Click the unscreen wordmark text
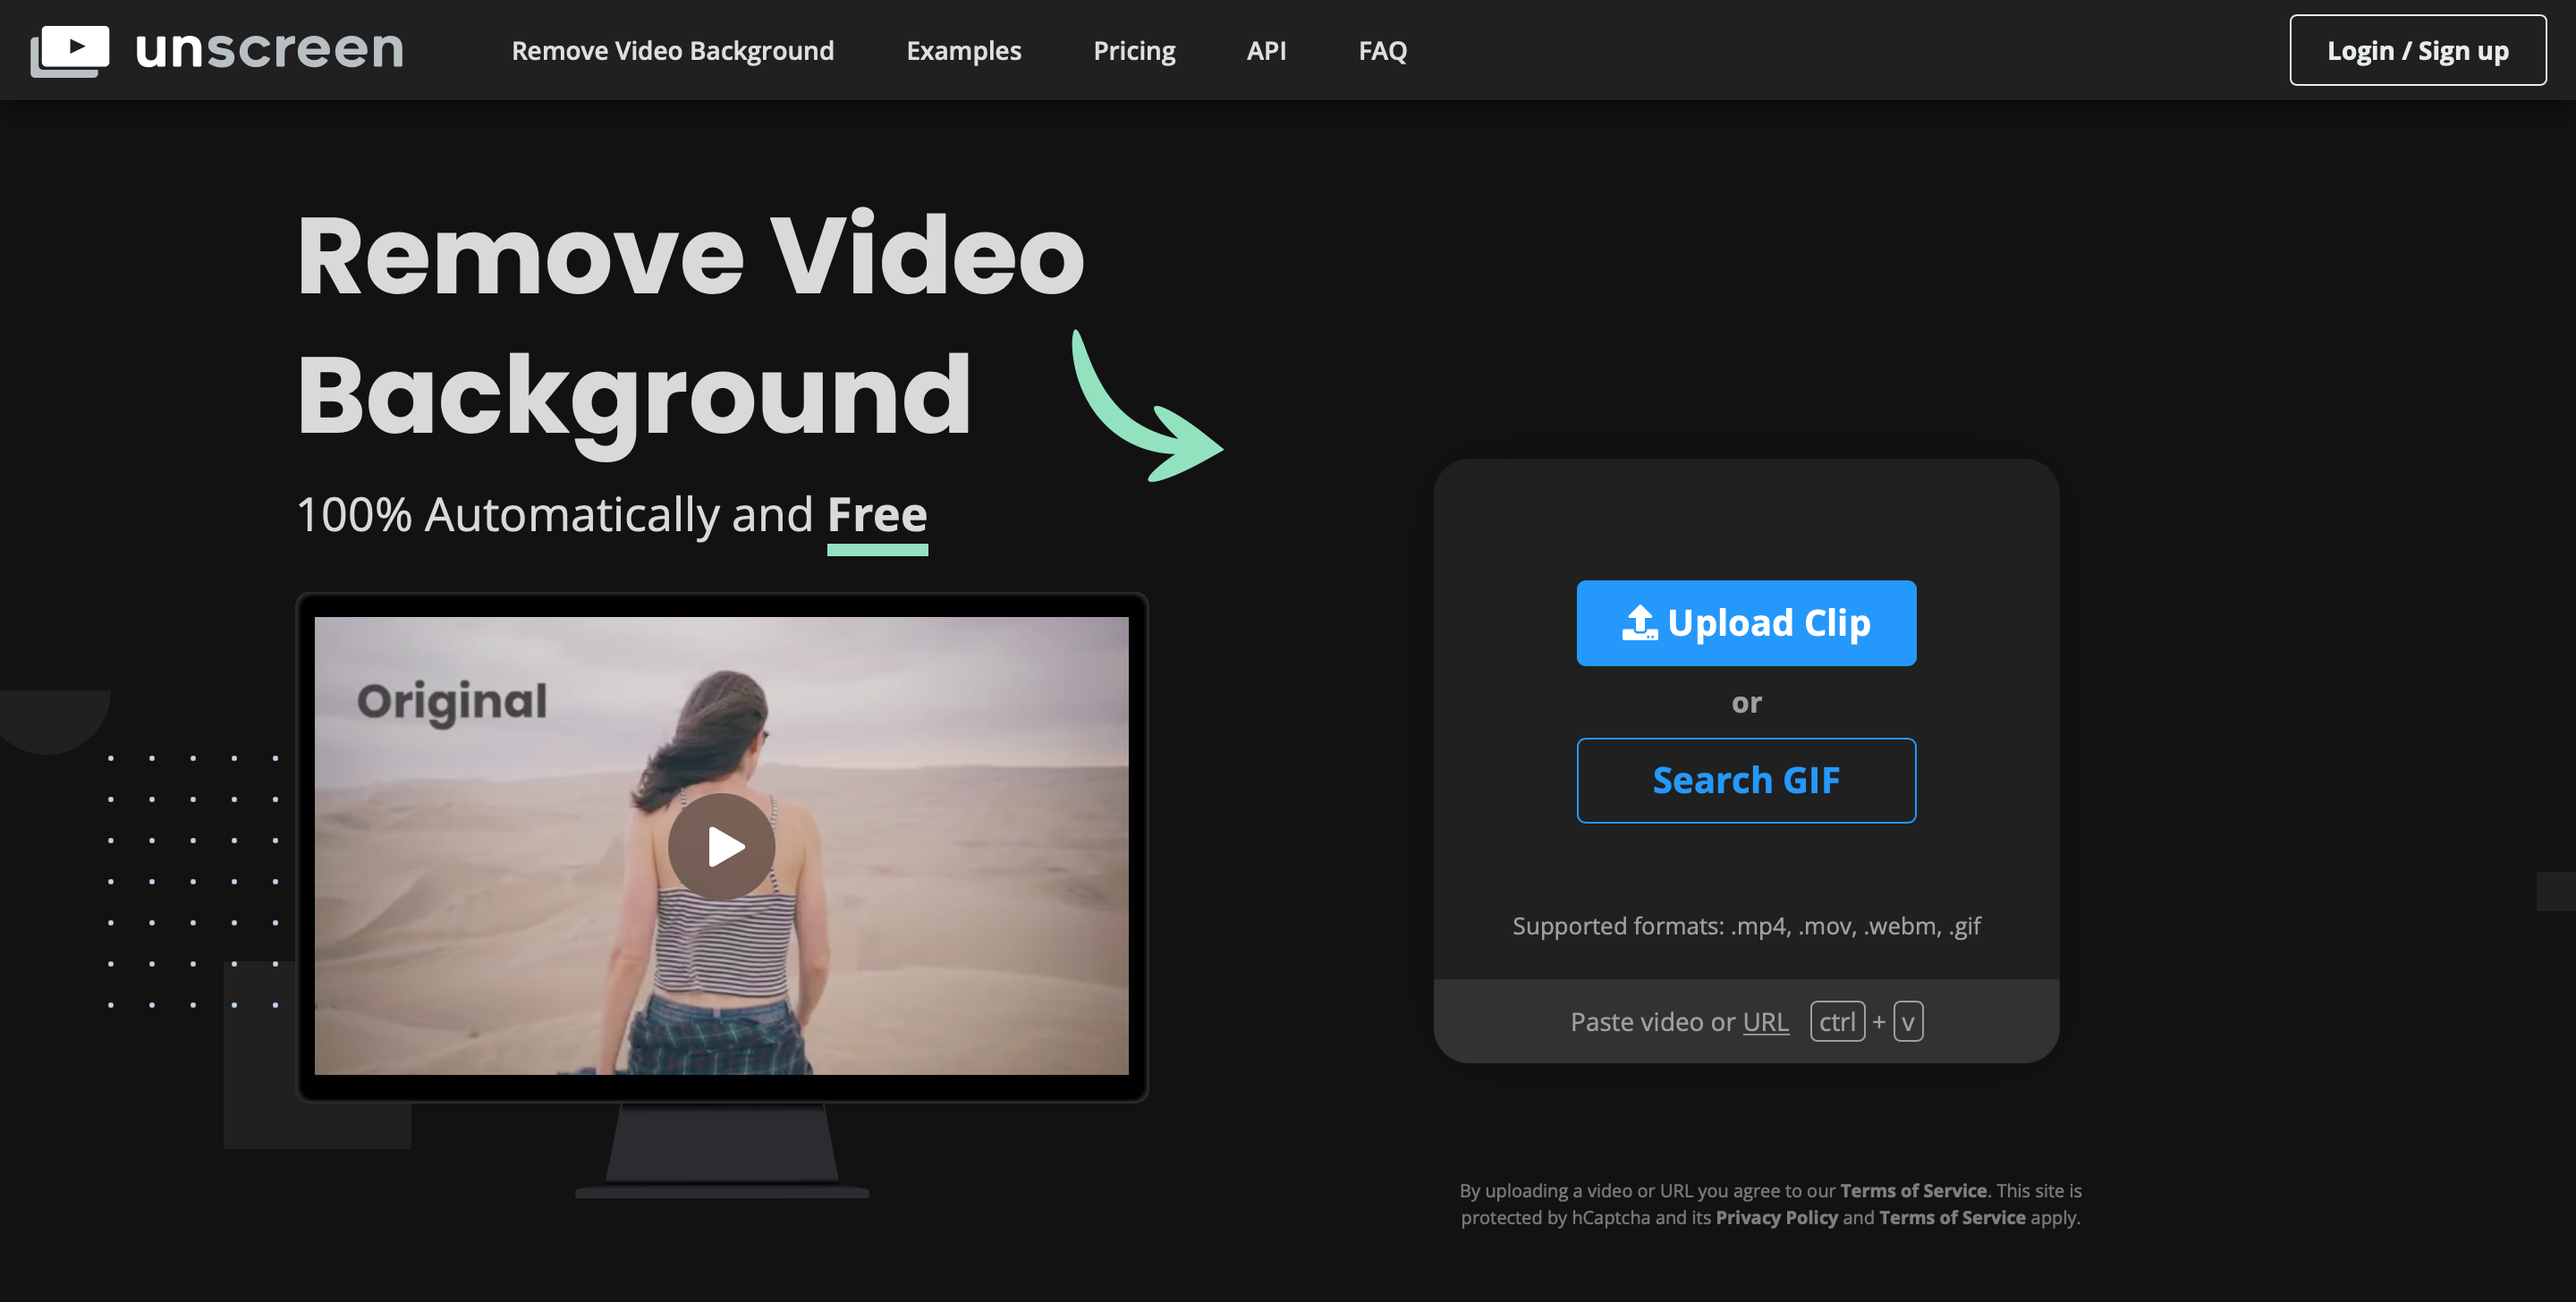The image size is (2576, 1302). point(269,50)
